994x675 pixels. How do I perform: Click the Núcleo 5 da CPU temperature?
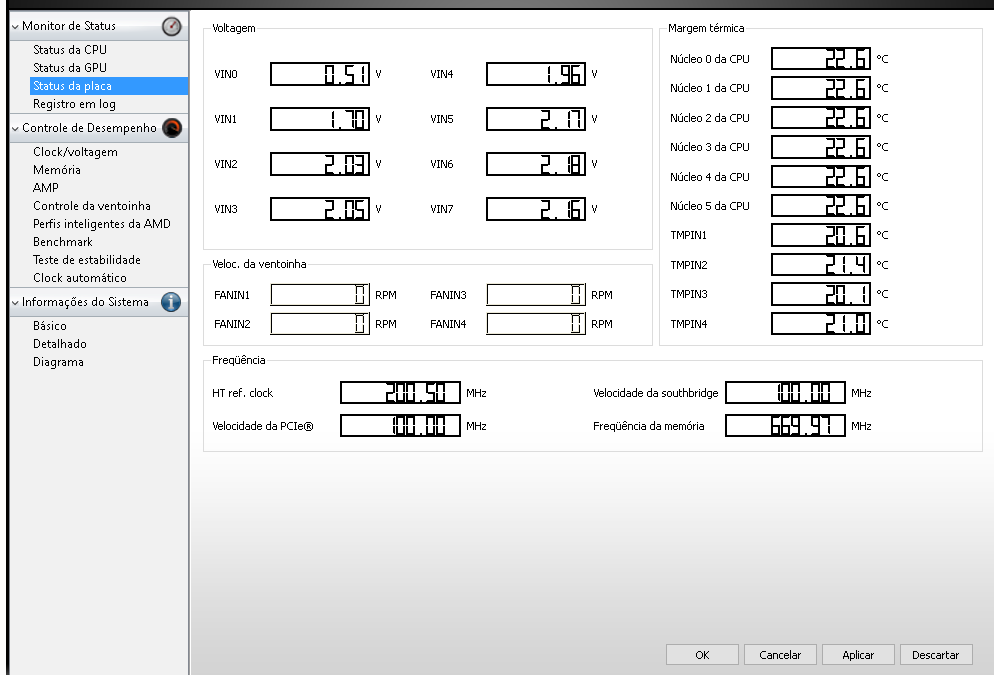click(x=822, y=206)
